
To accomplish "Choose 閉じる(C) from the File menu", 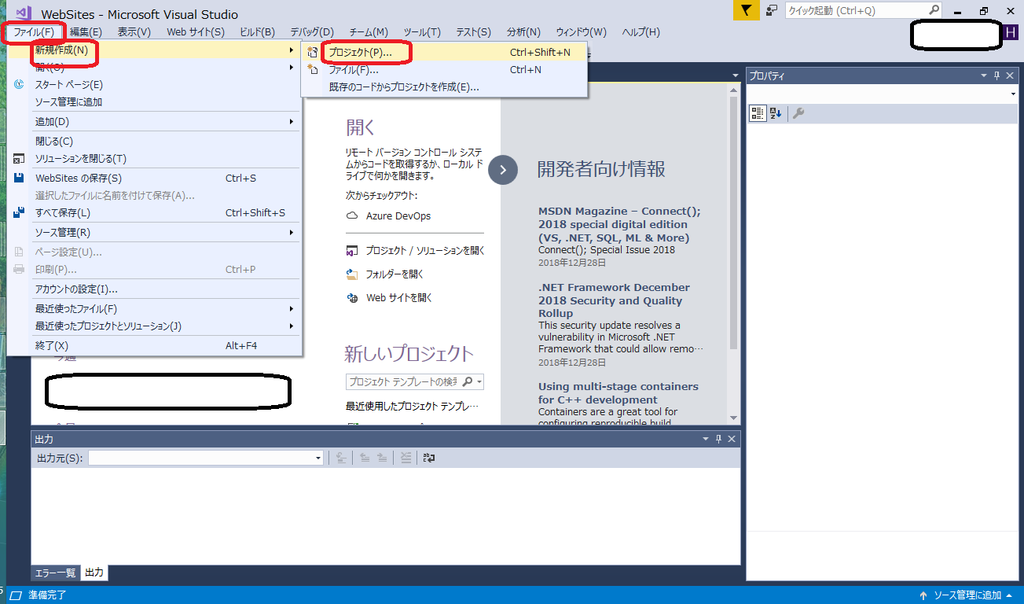I will point(155,141).
